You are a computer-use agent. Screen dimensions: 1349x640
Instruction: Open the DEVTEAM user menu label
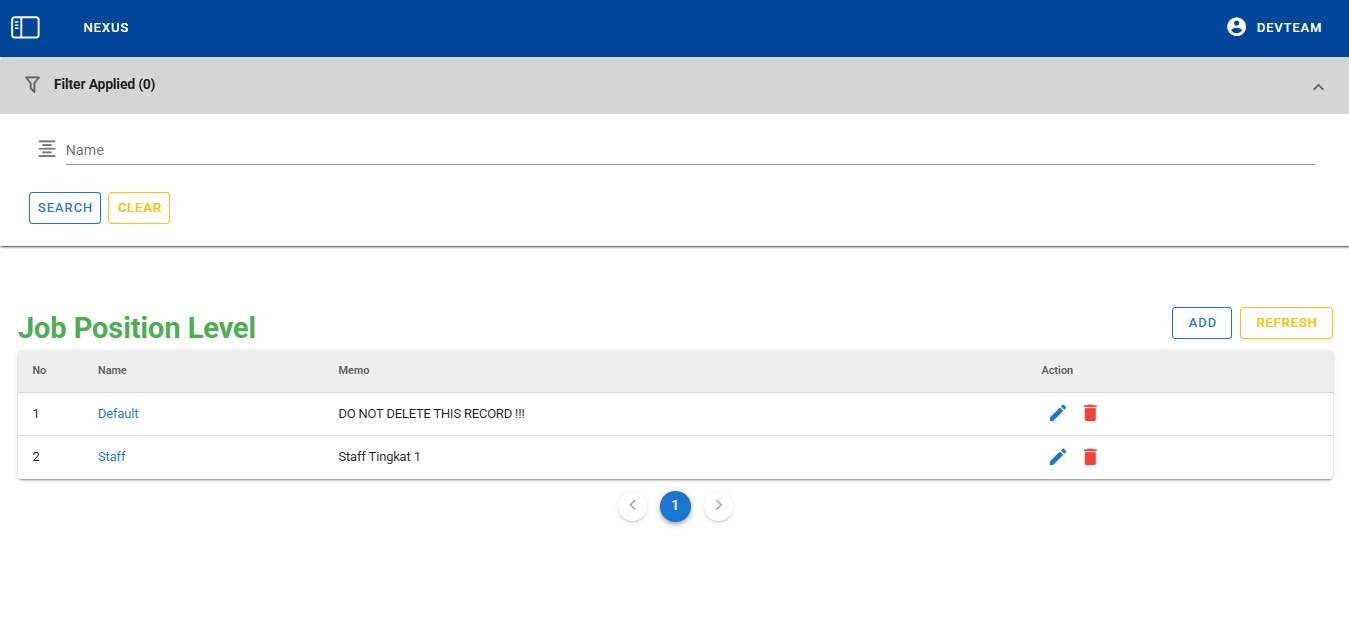(x=1289, y=28)
